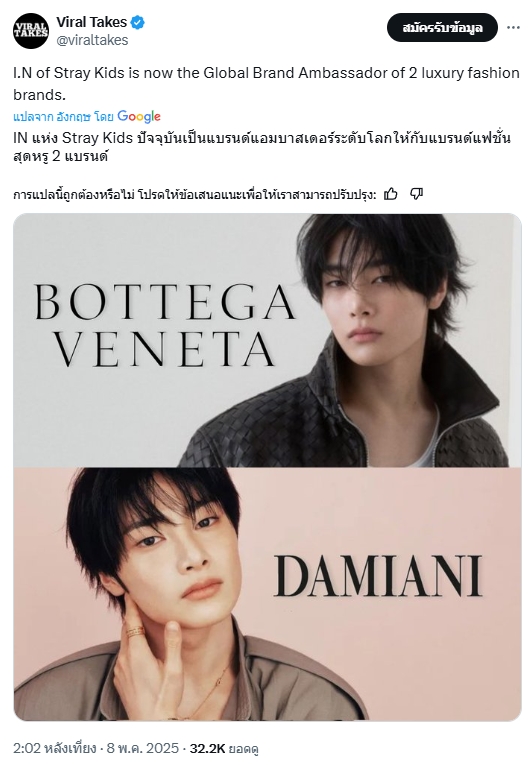Open the three-dot more options menu
531x765 pixels.
(x=513, y=28)
